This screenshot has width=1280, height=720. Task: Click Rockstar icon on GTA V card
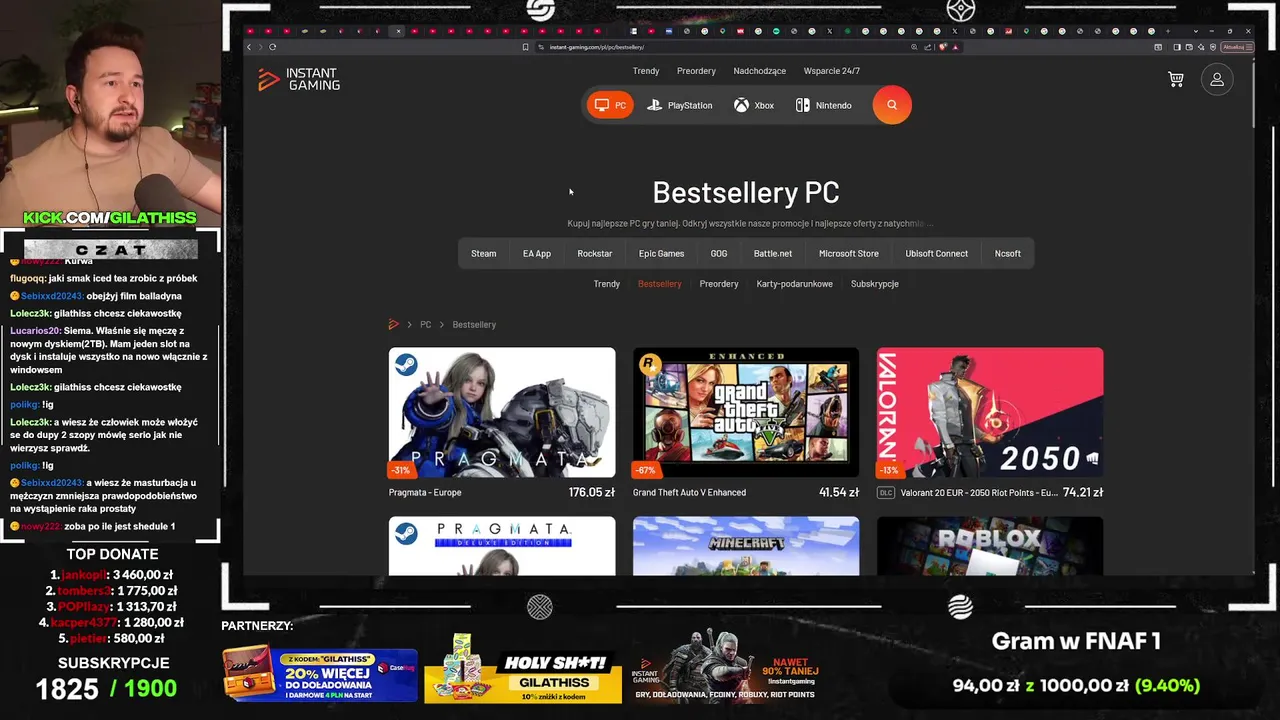coord(650,365)
